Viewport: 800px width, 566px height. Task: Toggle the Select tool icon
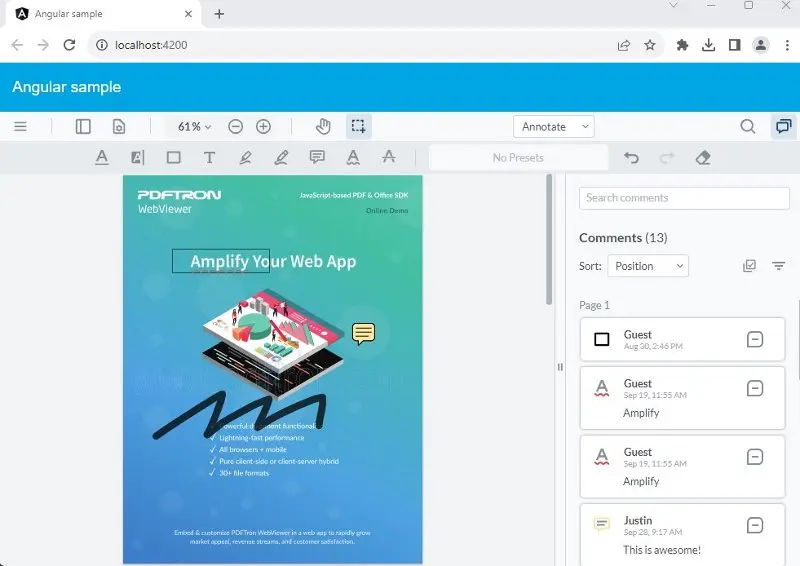coord(358,126)
